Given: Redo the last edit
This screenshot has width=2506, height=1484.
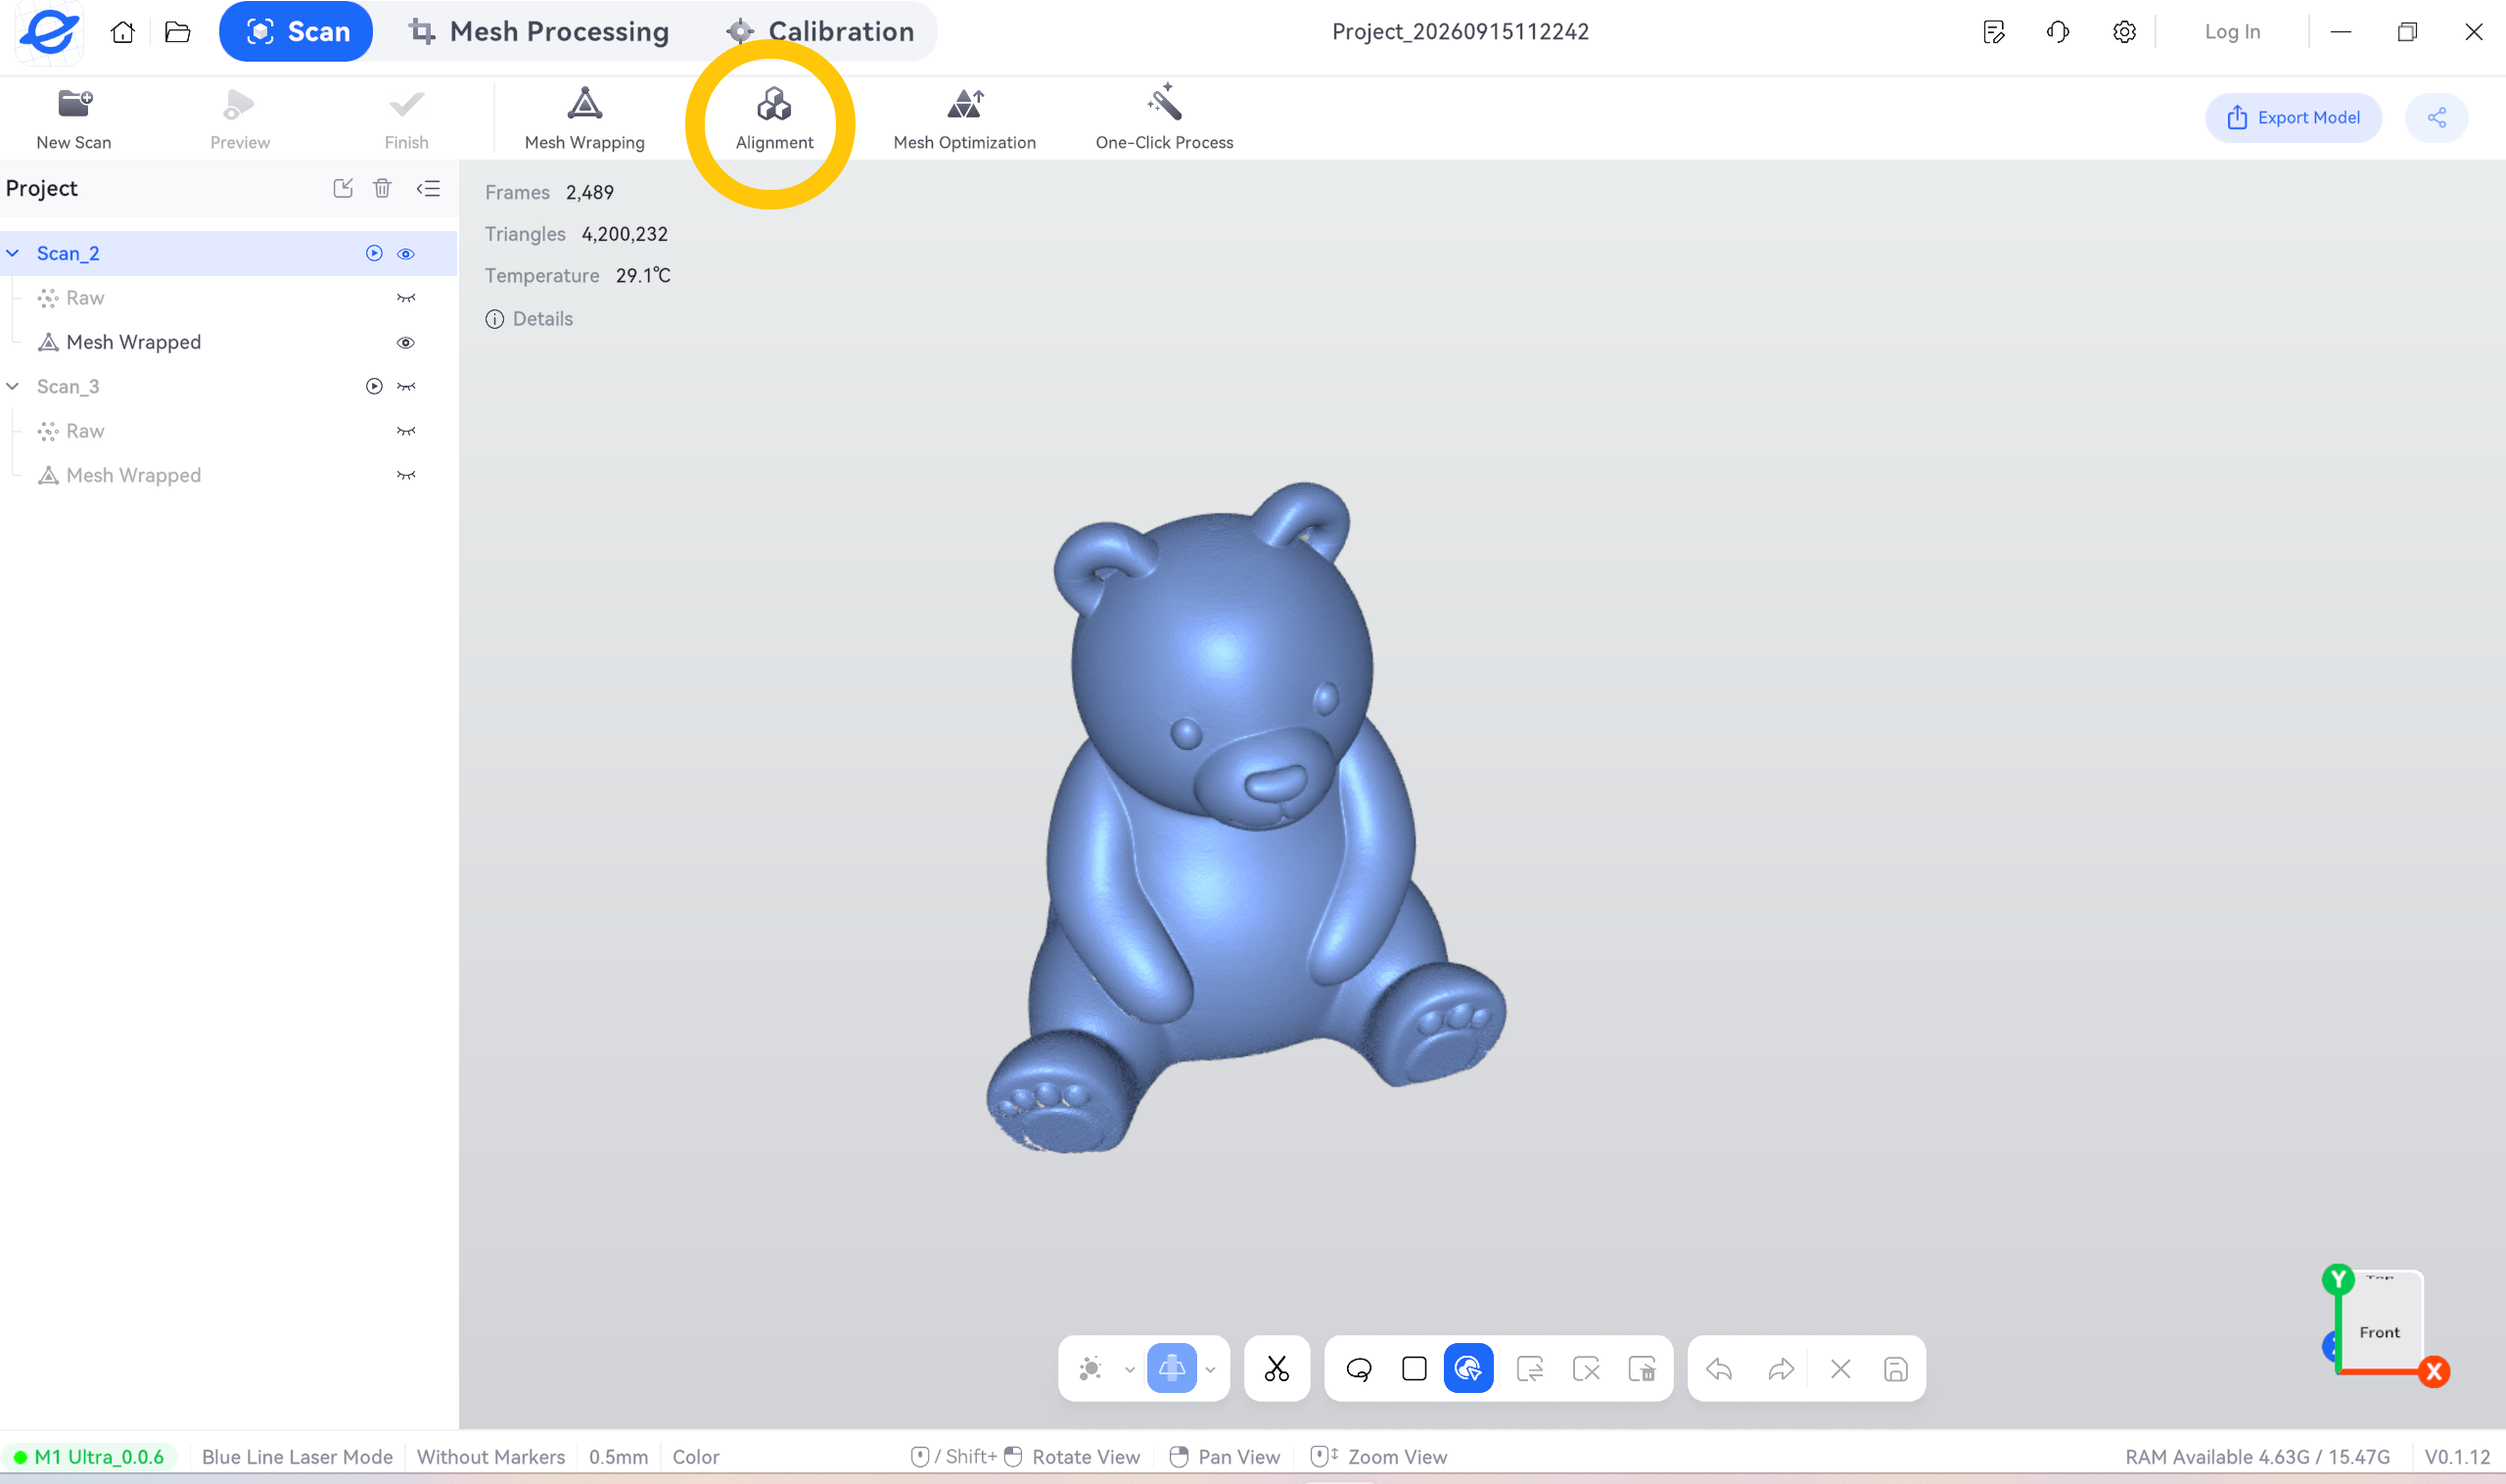Looking at the screenshot, I should (x=1780, y=1368).
